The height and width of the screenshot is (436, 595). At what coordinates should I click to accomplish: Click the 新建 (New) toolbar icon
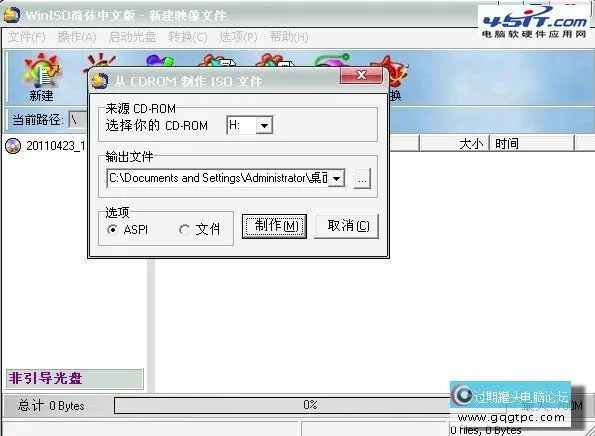click(x=41, y=77)
